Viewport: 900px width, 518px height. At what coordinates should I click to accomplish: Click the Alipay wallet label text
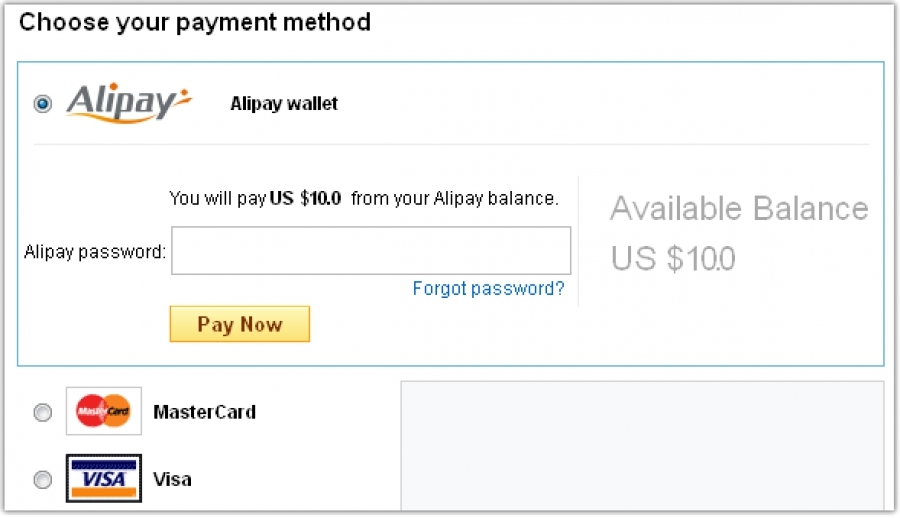pos(284,103)
